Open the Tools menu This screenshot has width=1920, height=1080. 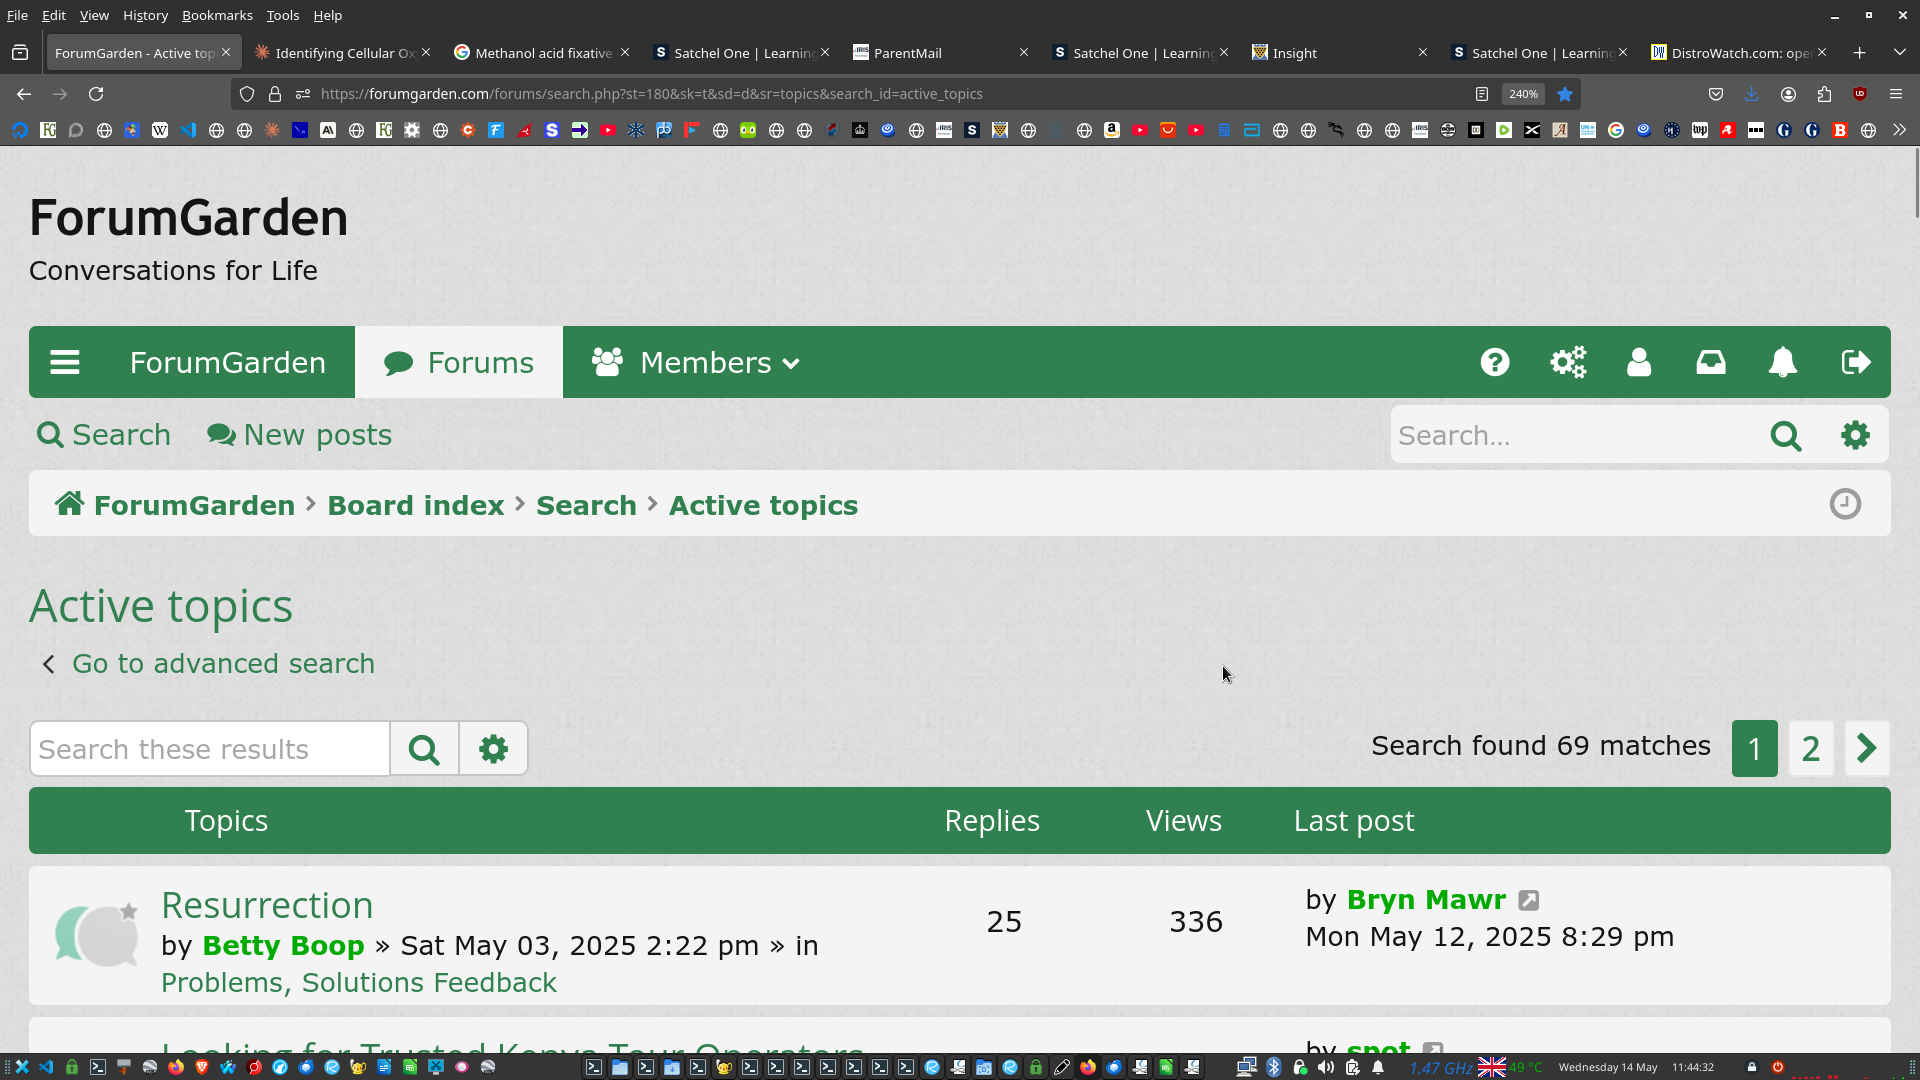pos(283,15)
